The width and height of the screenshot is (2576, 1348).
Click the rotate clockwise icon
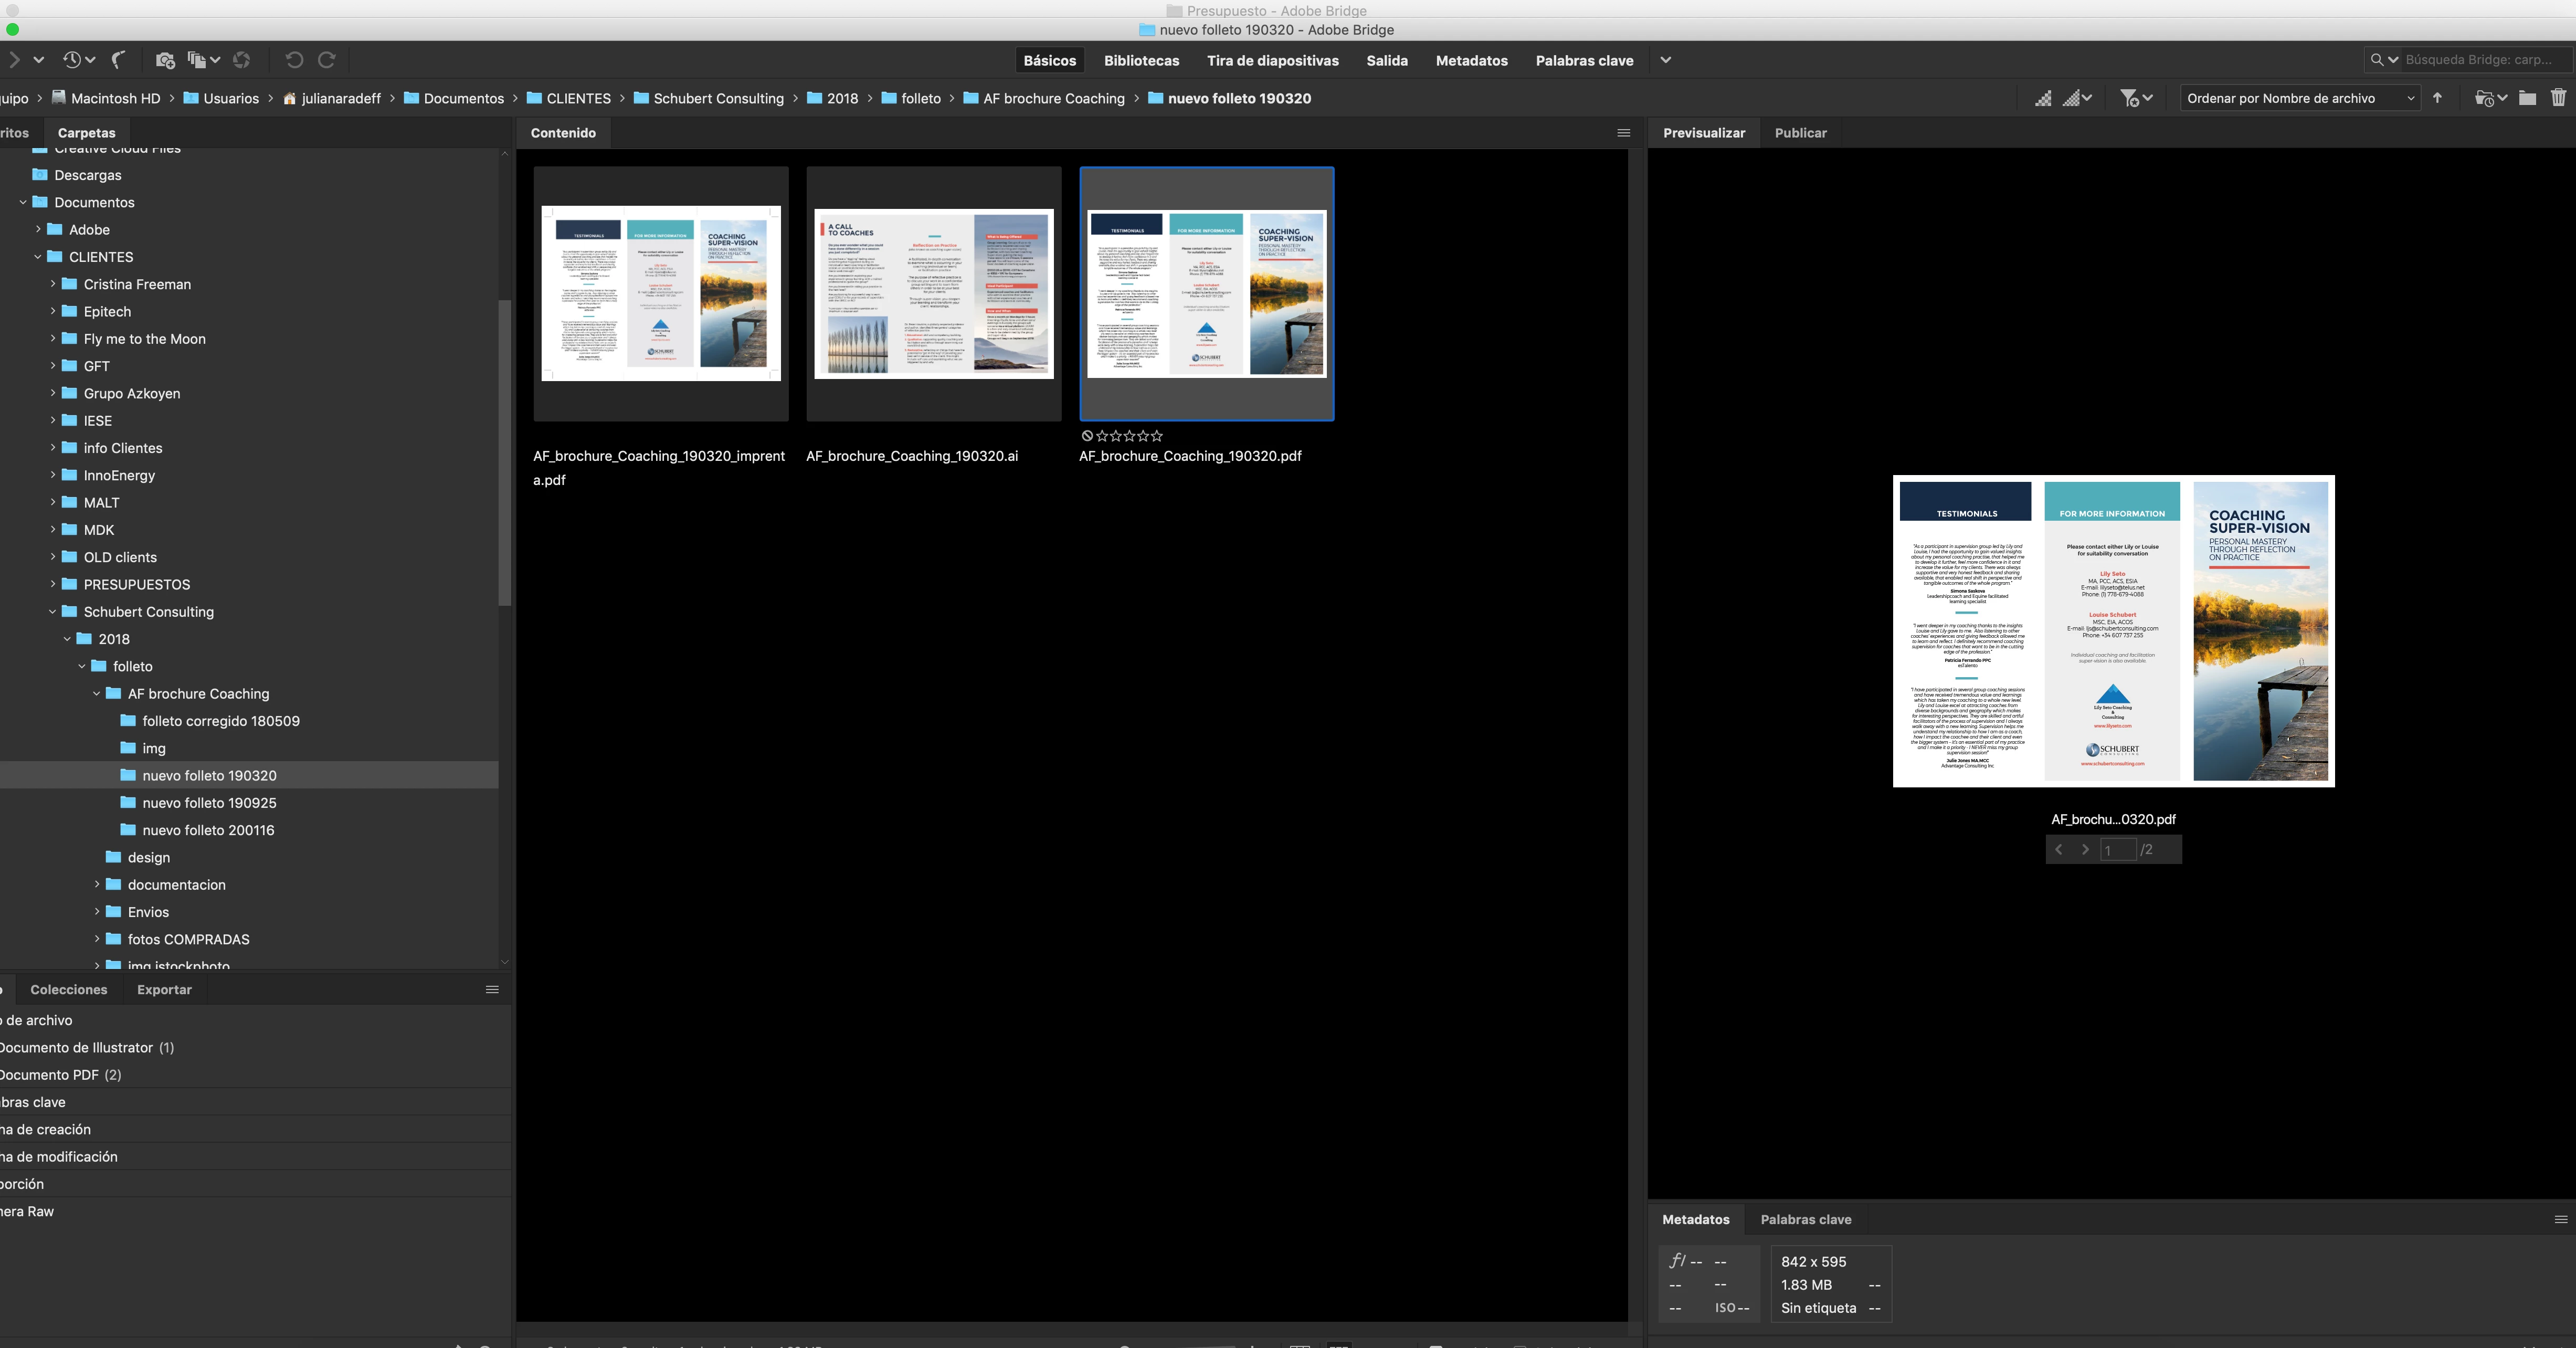pos(326,60)
